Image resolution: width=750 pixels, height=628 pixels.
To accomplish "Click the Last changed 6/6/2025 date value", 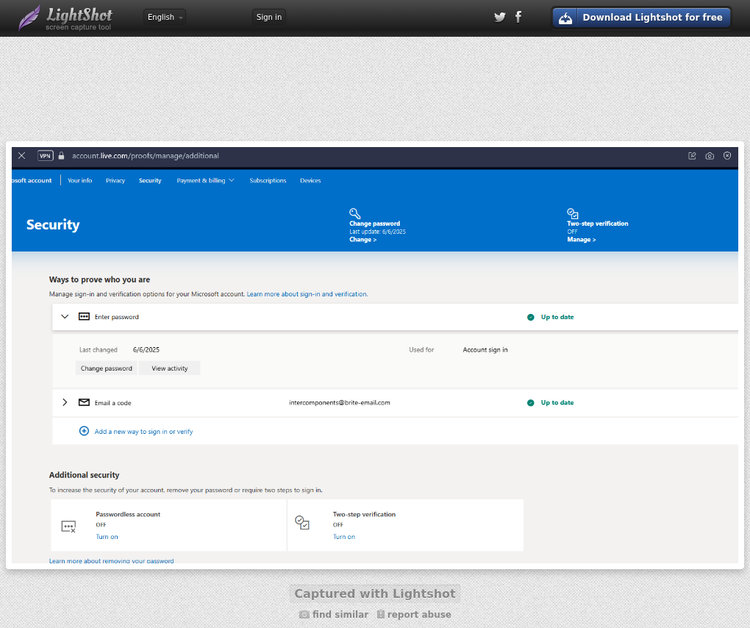I will [x=146, y=350].
